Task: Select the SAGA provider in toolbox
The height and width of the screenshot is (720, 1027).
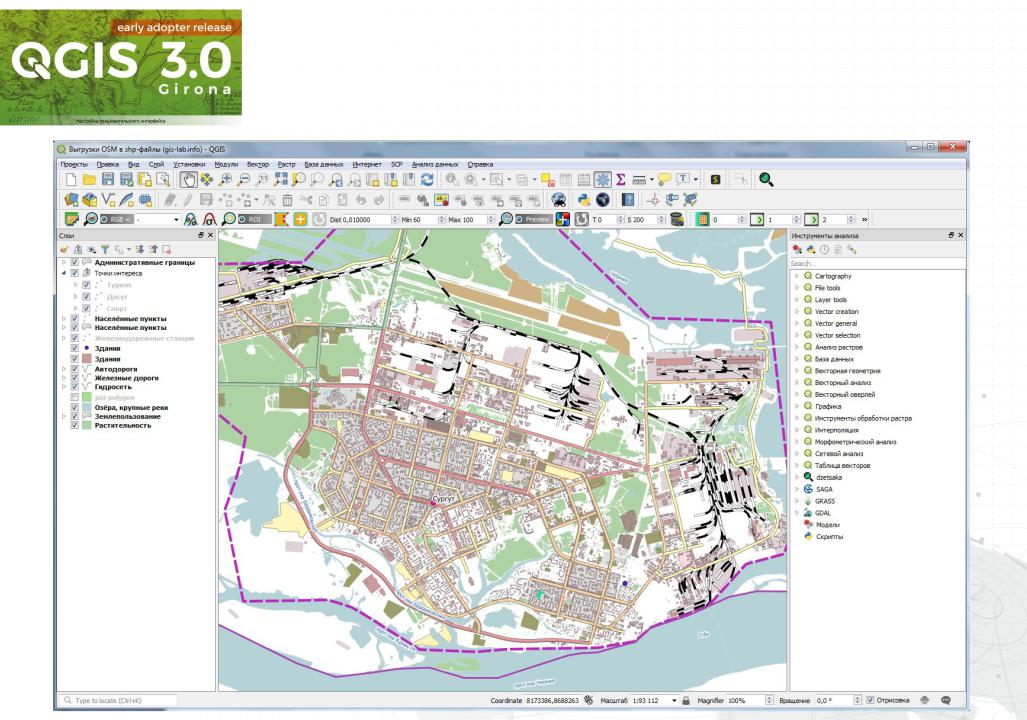Action: point(824,489)
